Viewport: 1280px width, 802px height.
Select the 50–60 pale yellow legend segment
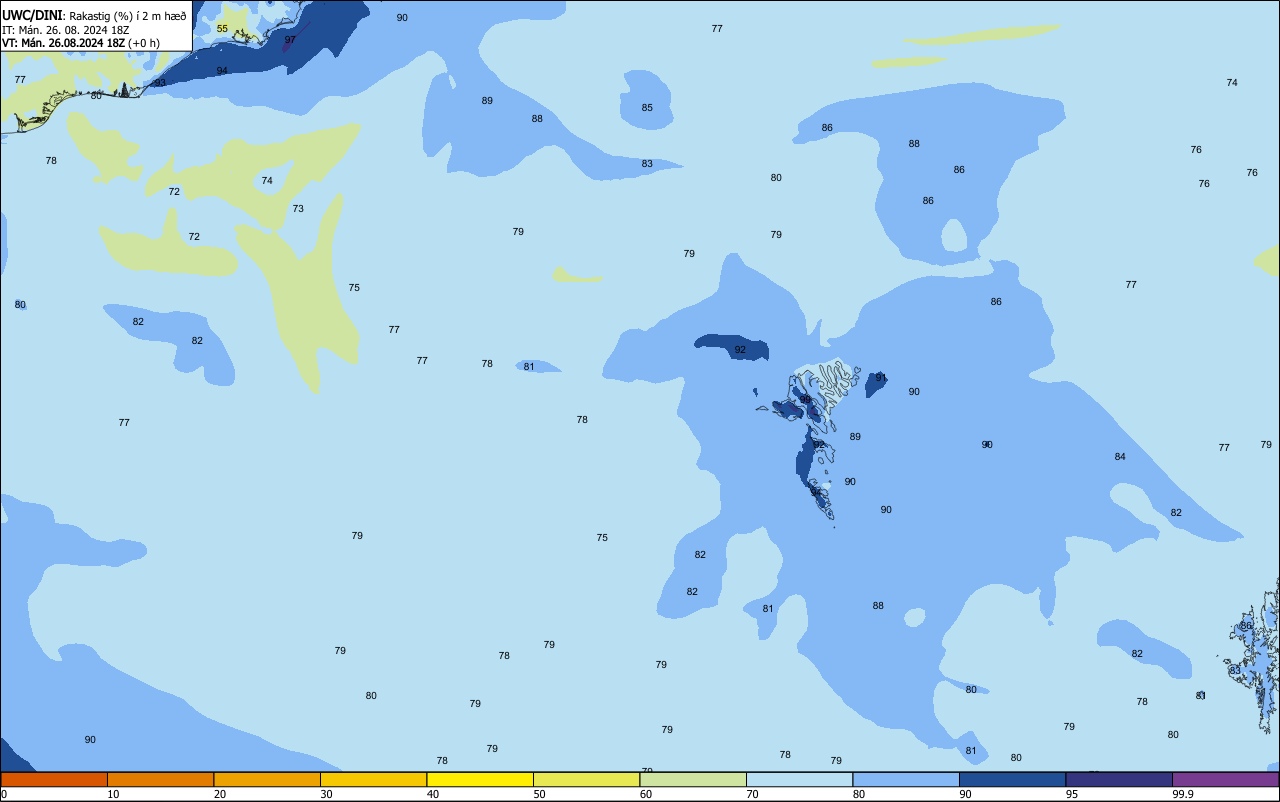tap(586, 779)
